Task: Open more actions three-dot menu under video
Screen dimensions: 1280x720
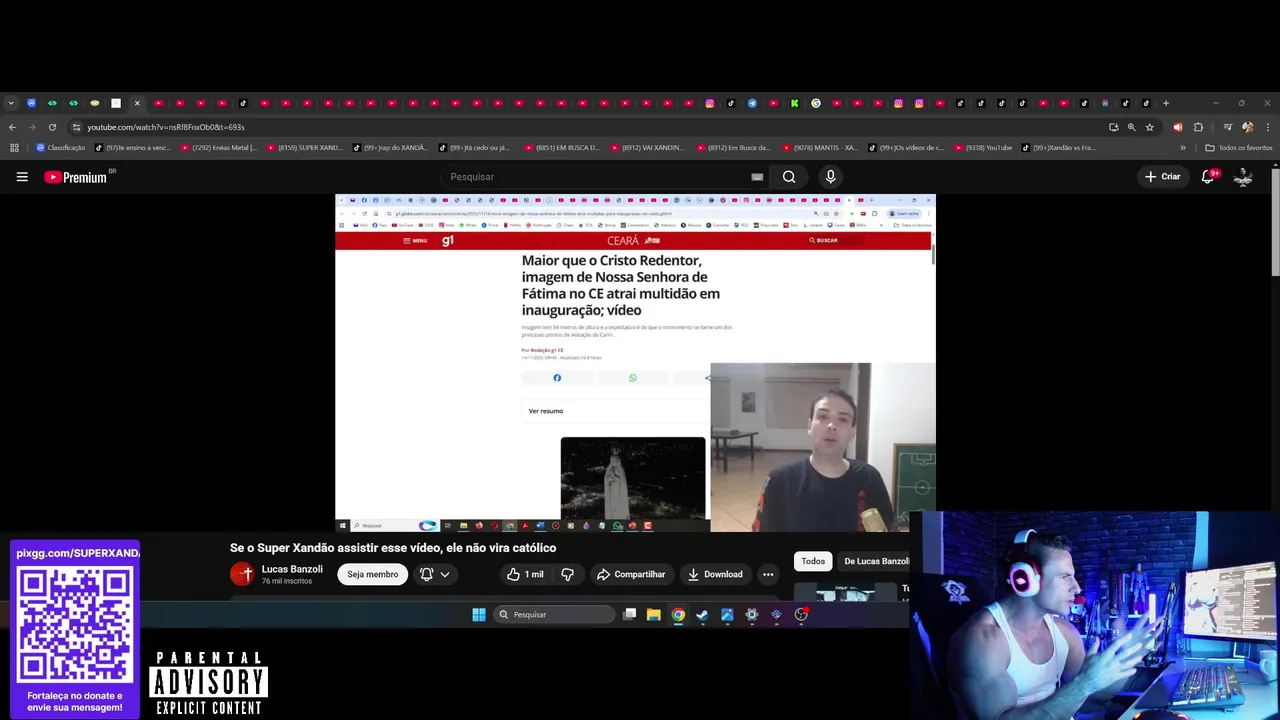Action: point(768,574)
